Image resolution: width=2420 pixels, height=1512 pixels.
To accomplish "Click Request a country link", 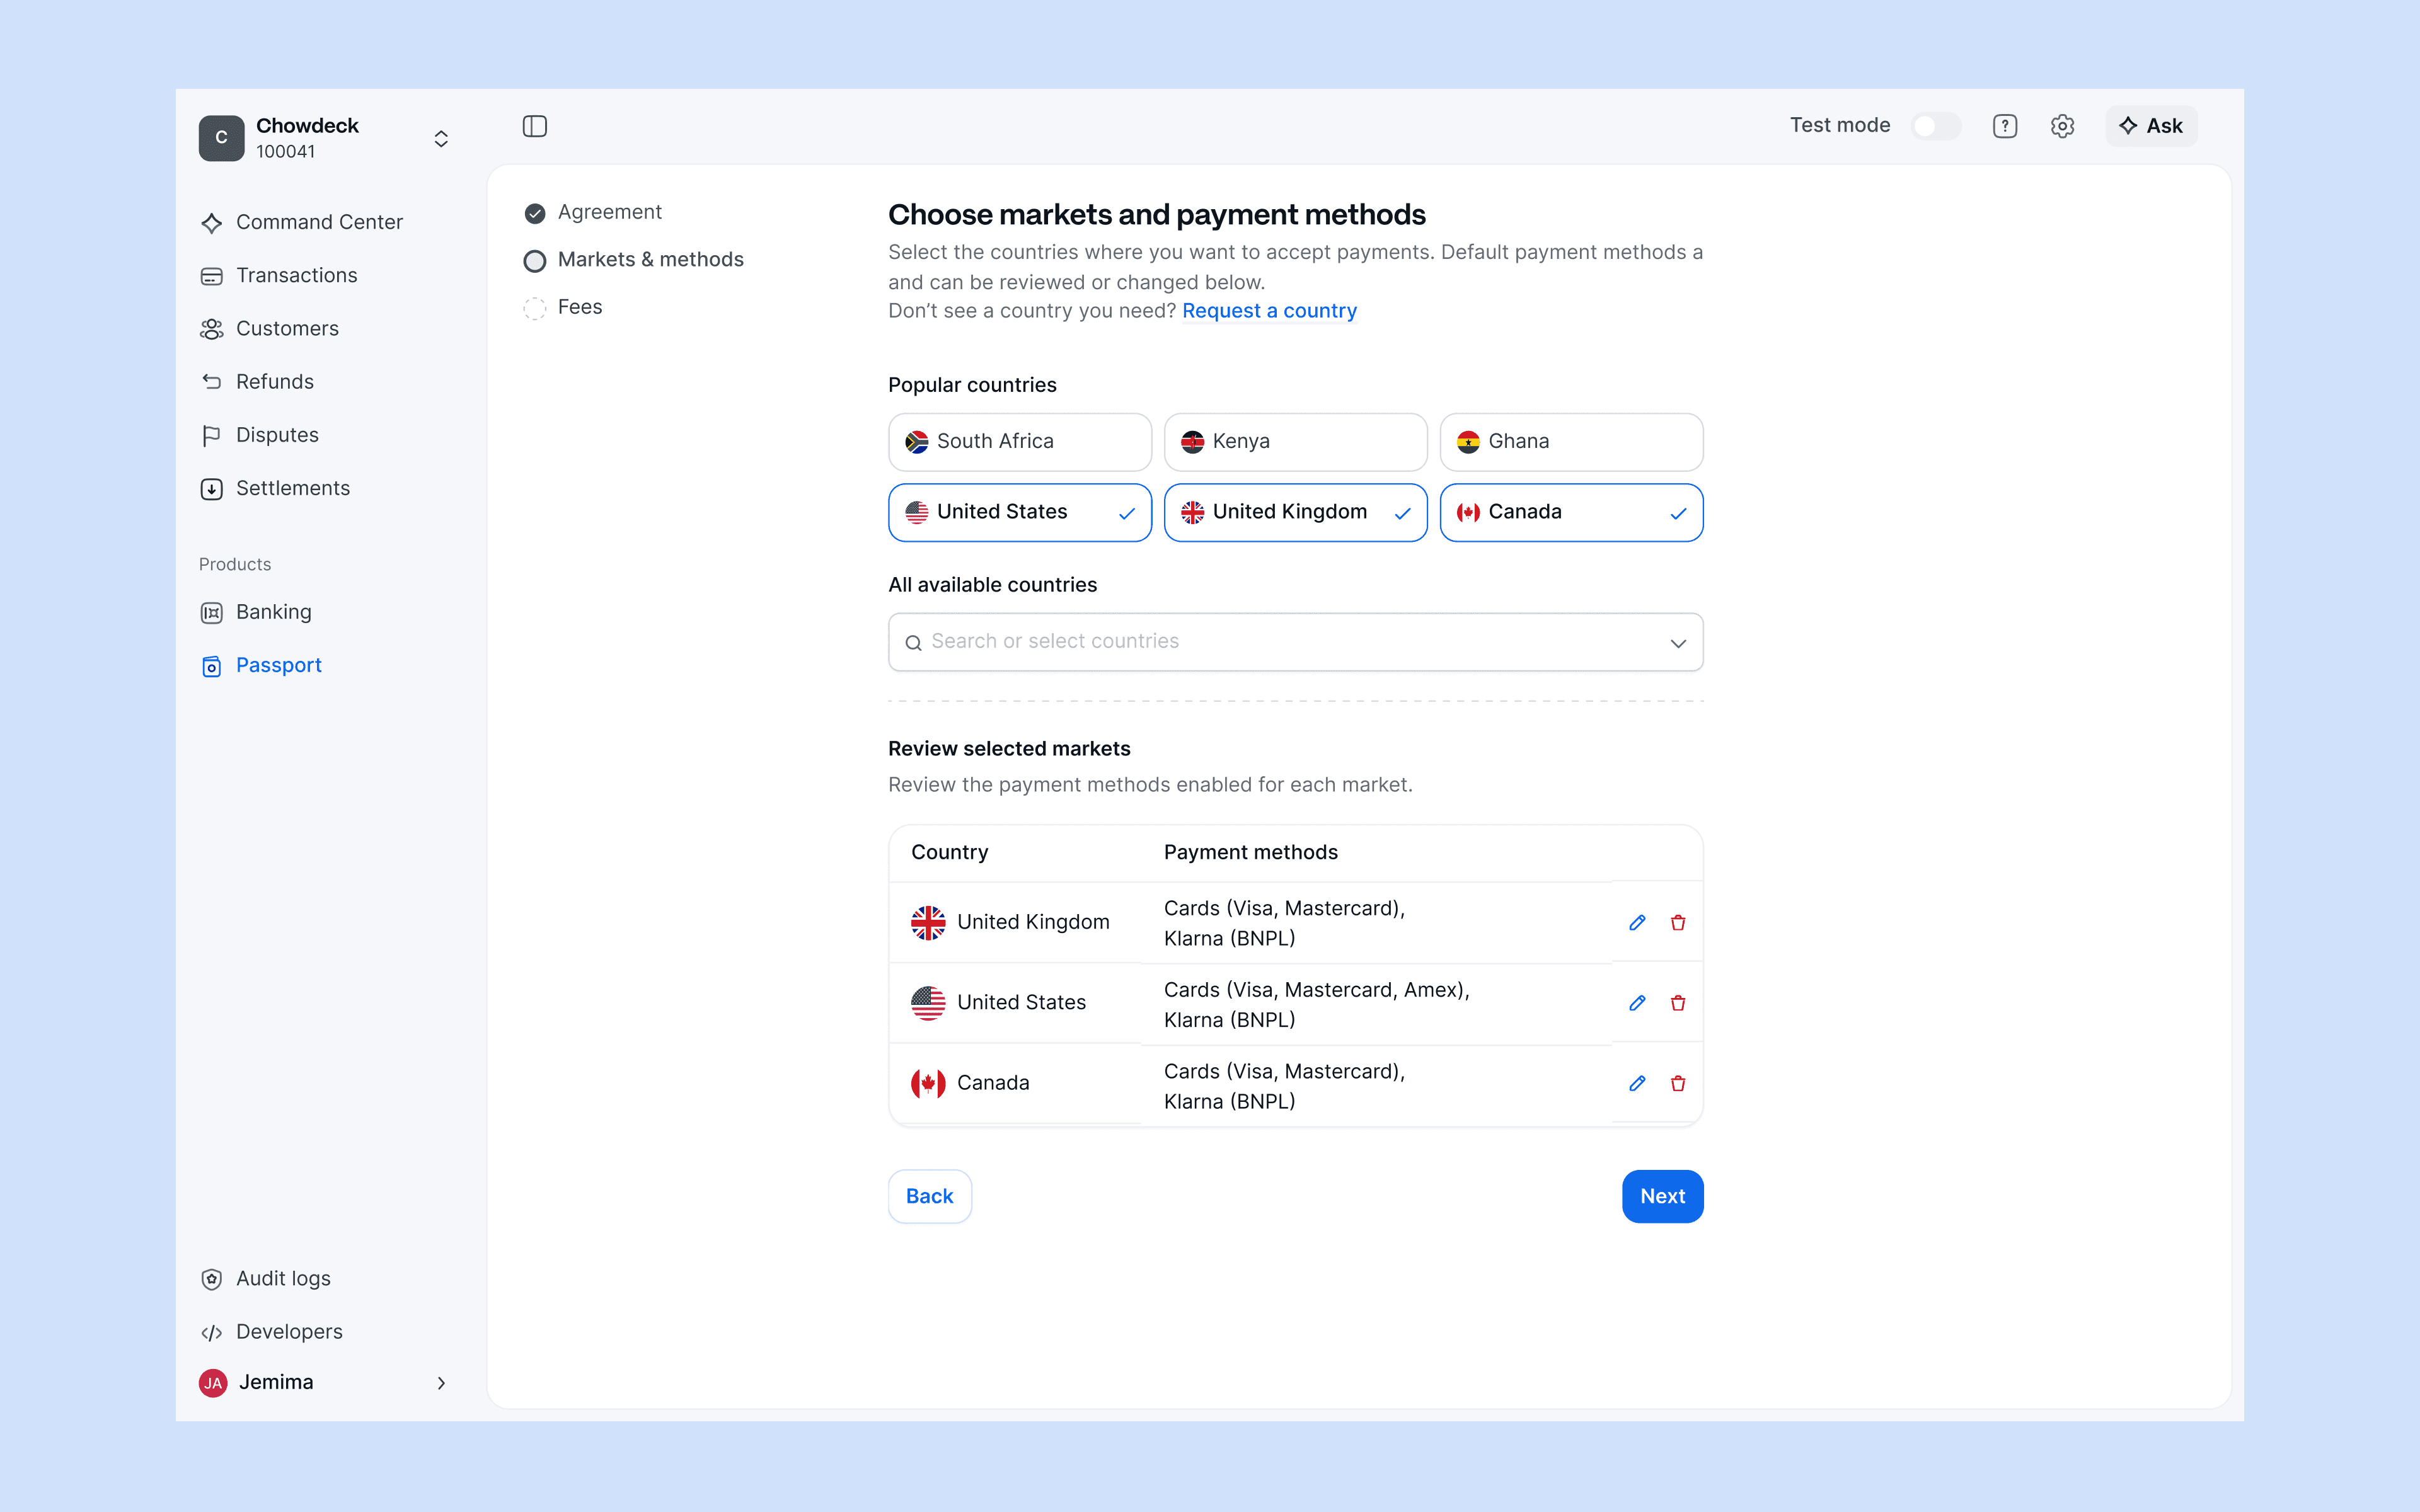I will 1269,311.
